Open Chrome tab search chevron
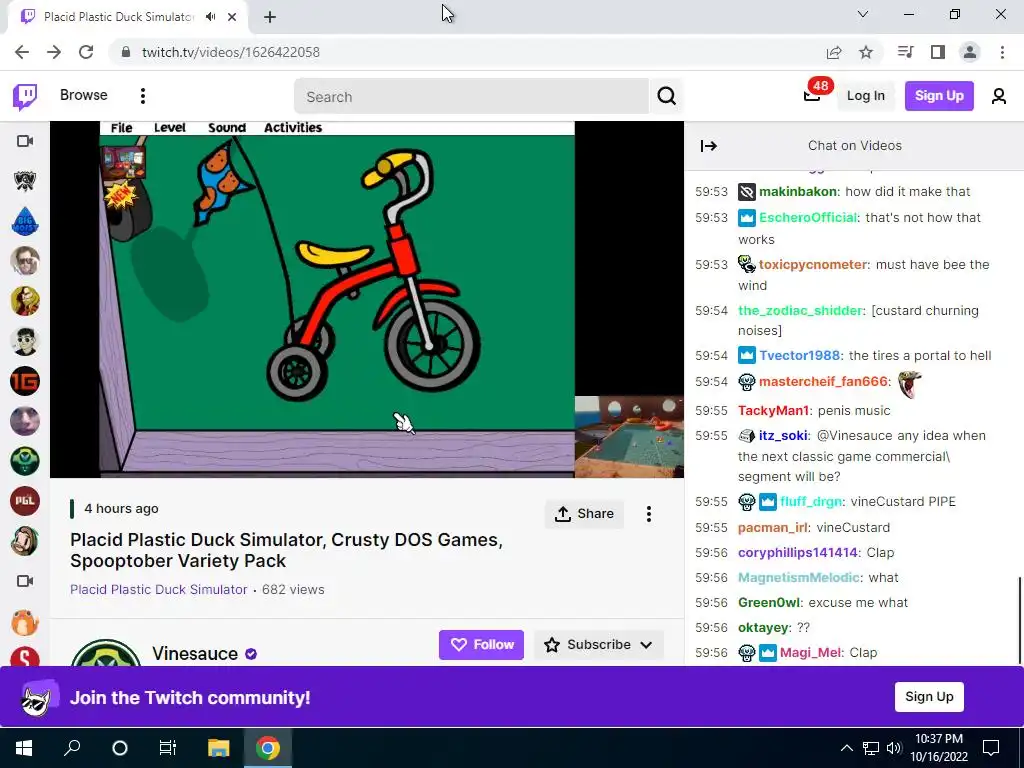Image resolution: width=1024 pixels, height=768 pixels. click(863, 14)
